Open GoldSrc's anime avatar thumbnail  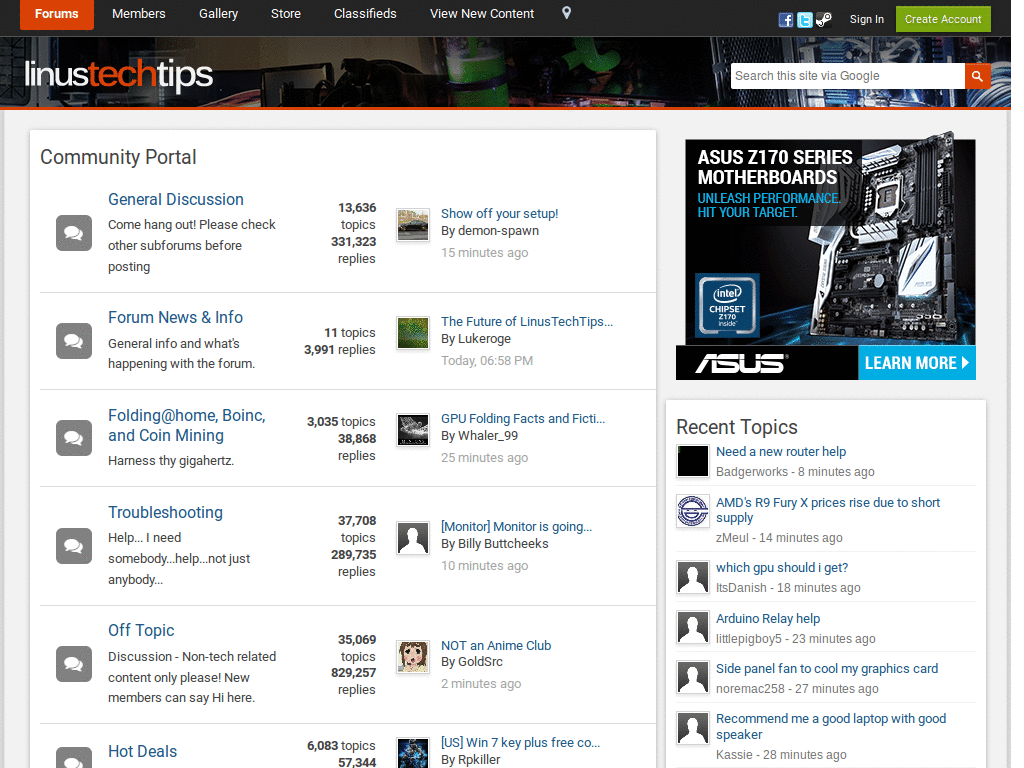(x=413, y=656)
